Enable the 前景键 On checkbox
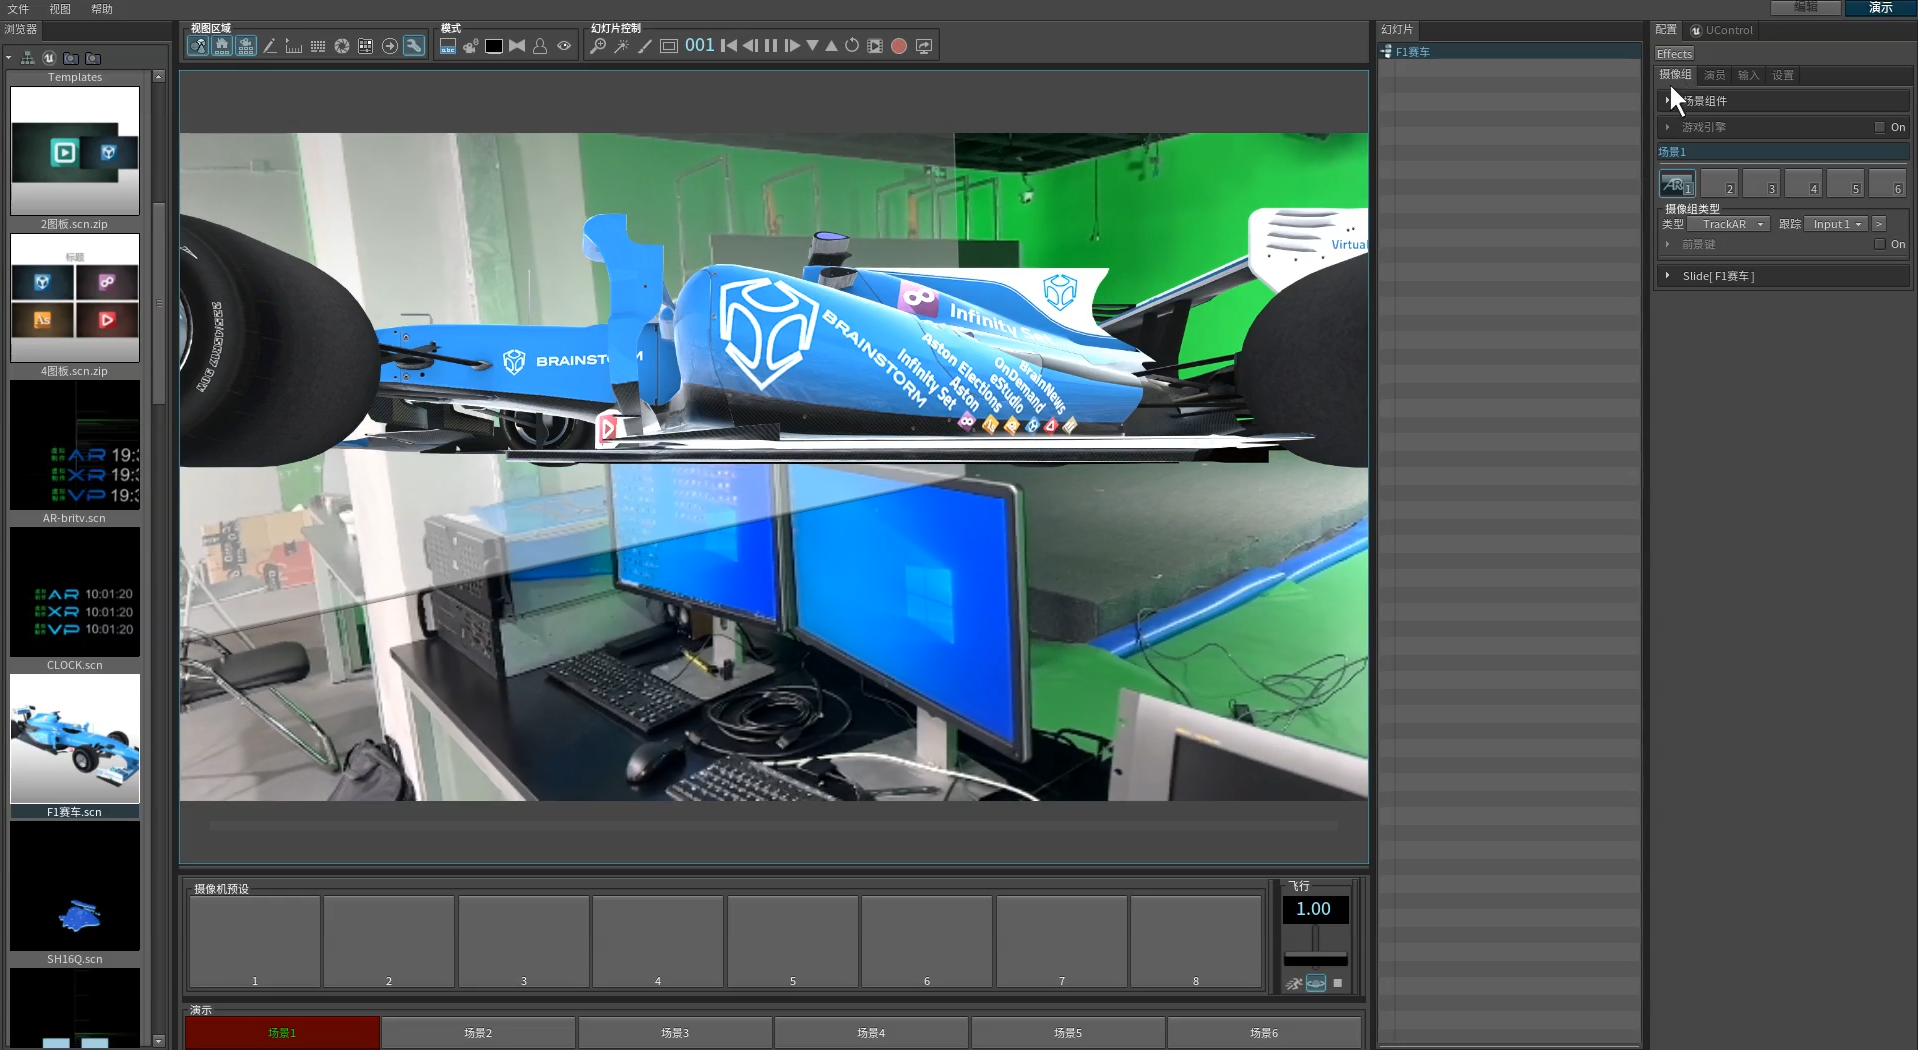 point(1880,244)
